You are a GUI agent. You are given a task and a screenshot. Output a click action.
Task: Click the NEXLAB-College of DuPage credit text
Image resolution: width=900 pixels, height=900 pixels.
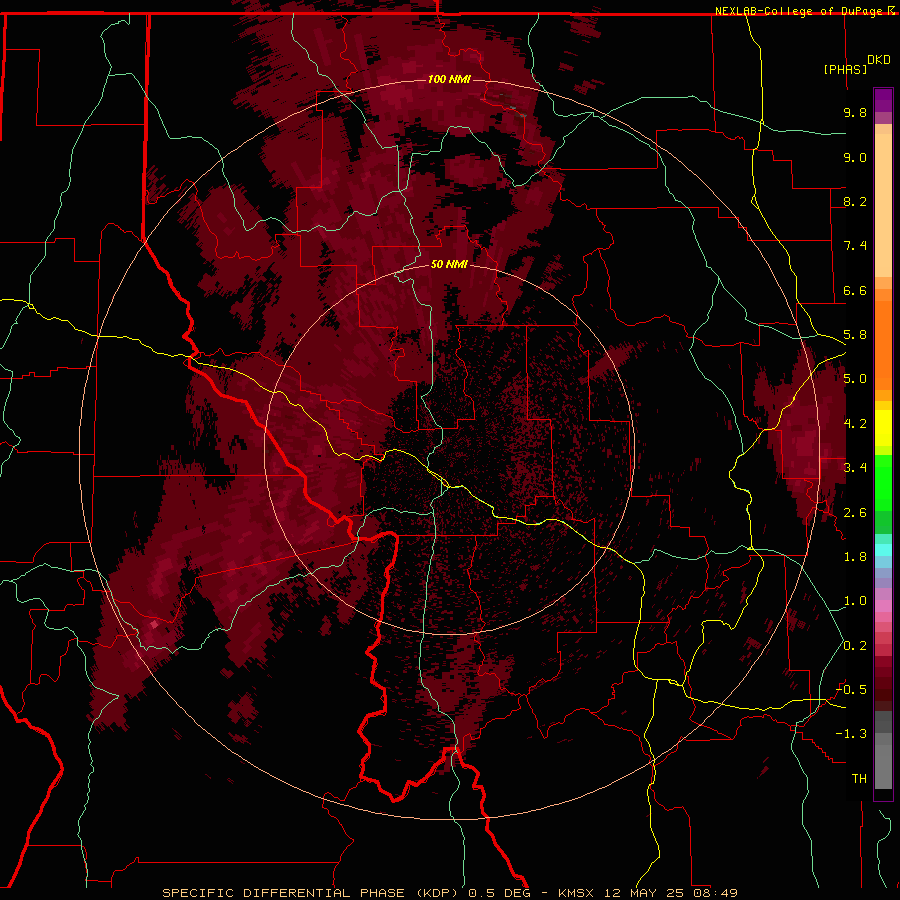800,11
